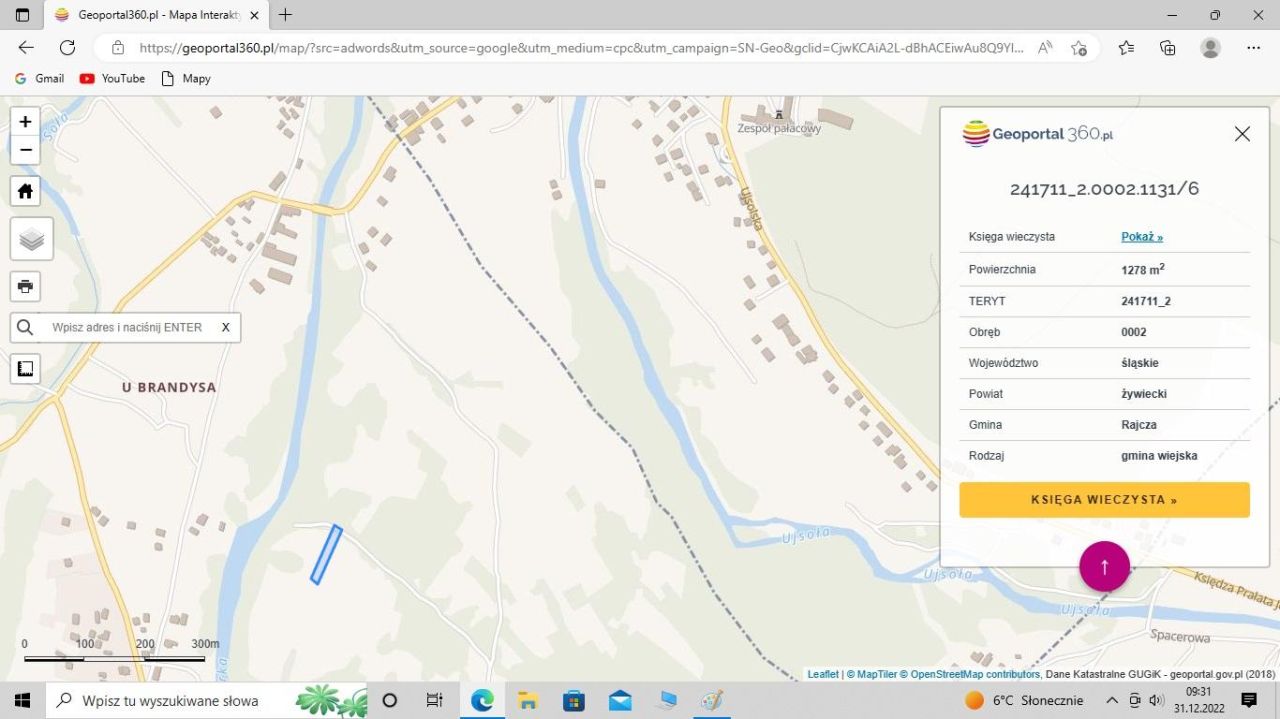Open the Gmail bookmark
The width and height of the screenshot is (1280, 719).
point(40,78)
